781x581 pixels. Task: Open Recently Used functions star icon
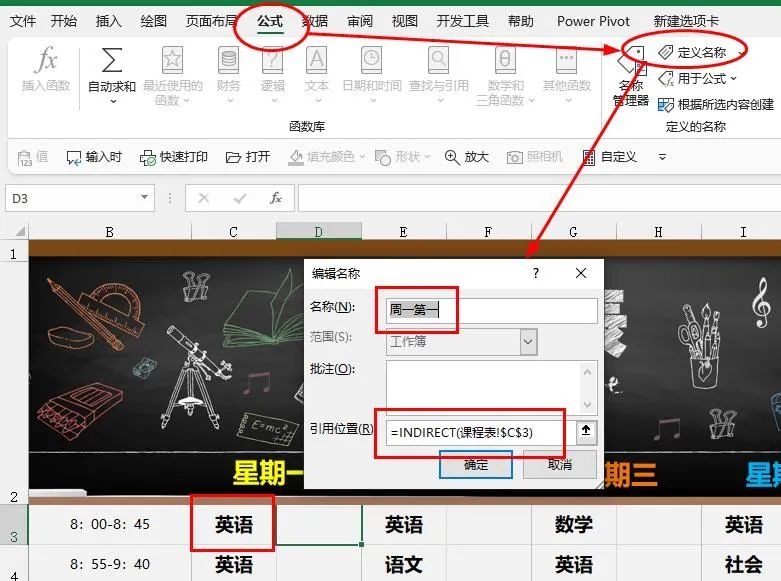pyautogui.click(x=172, y=60)
